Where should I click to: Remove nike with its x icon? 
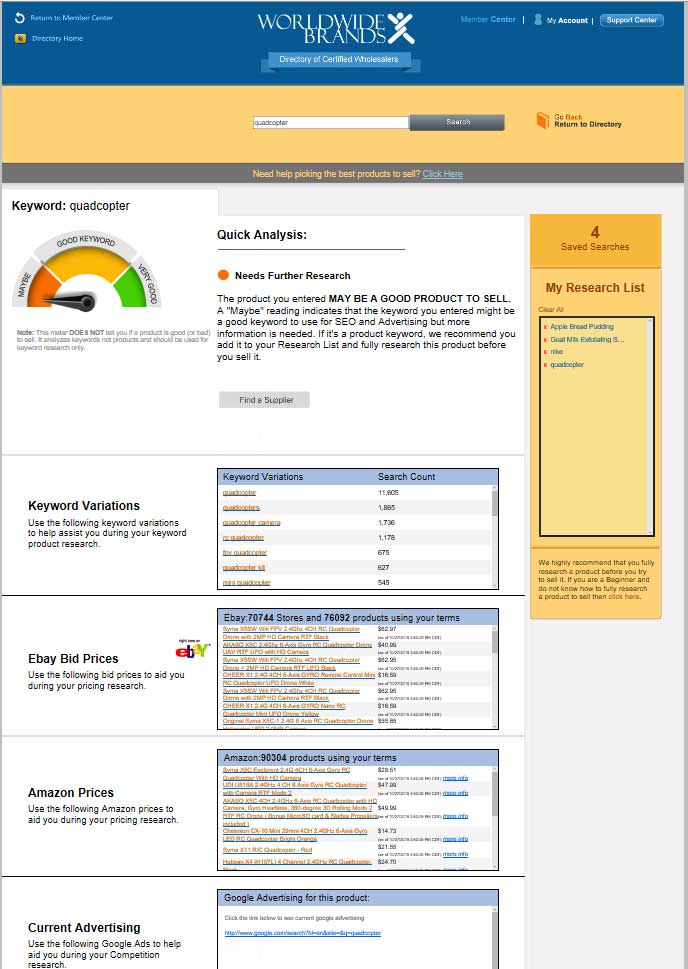click(545, 352)
